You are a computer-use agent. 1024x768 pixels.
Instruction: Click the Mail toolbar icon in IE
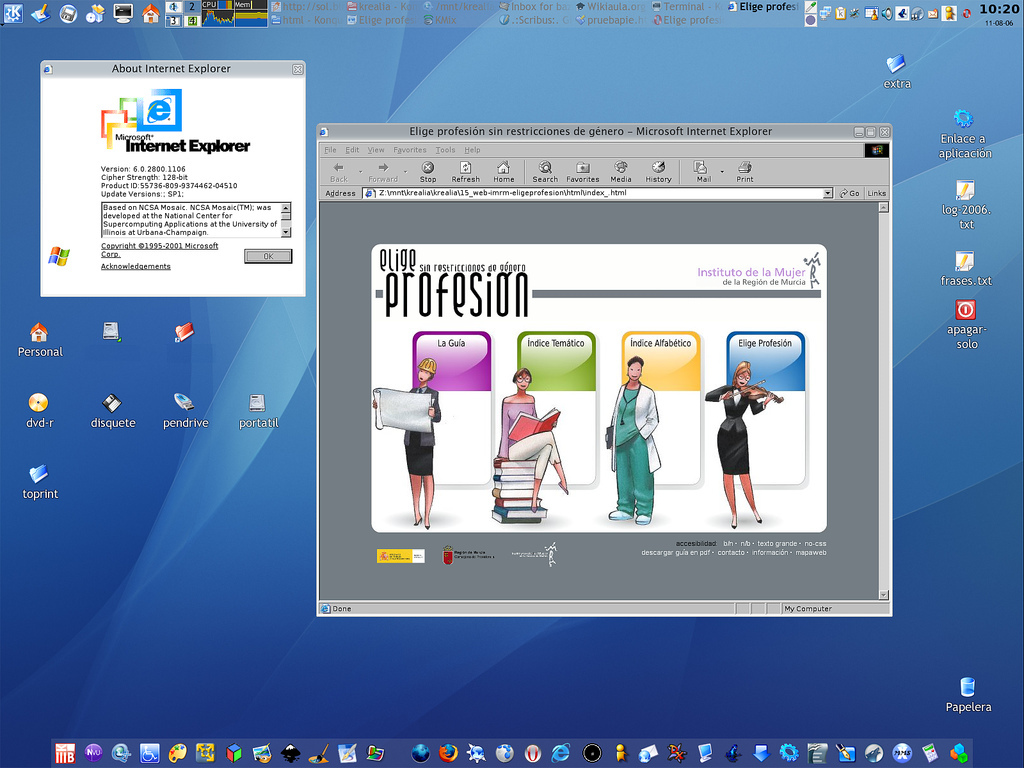click(703, 172)
